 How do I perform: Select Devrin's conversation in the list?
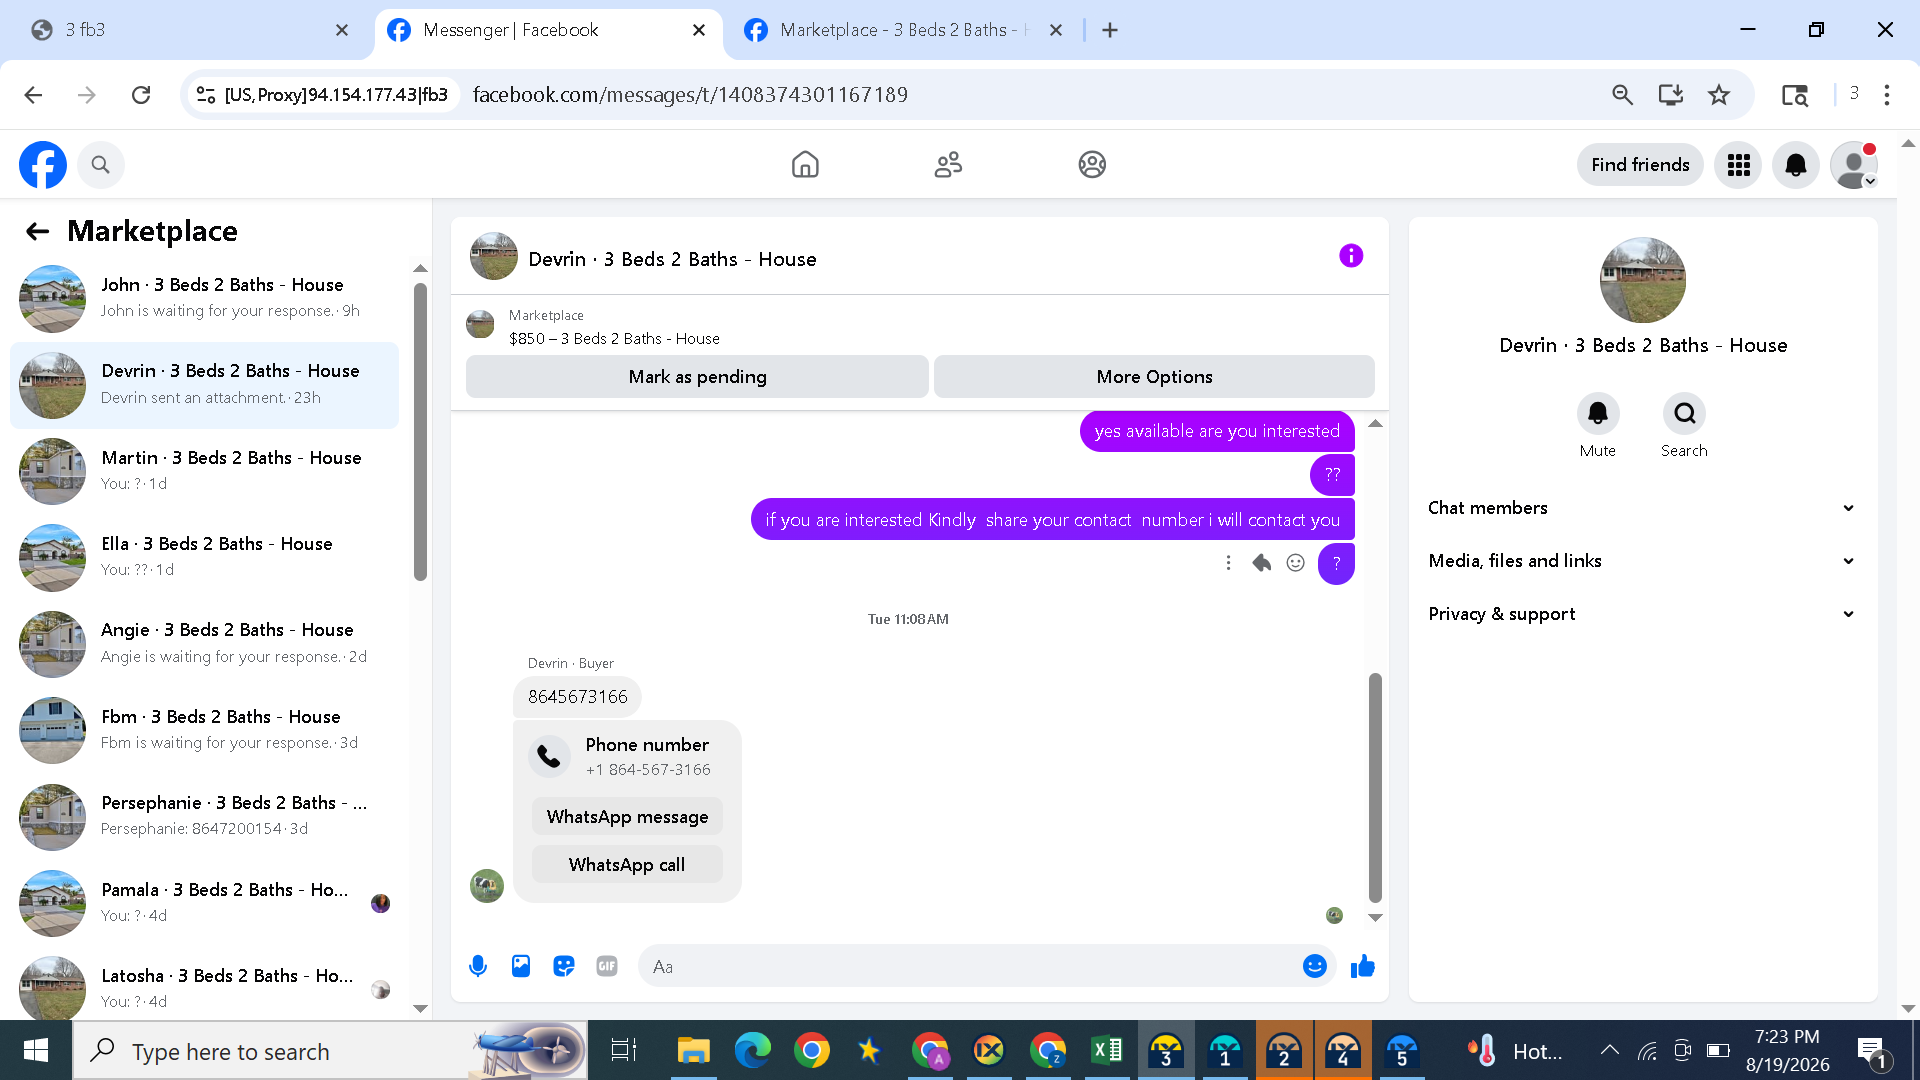pos(204,385)
